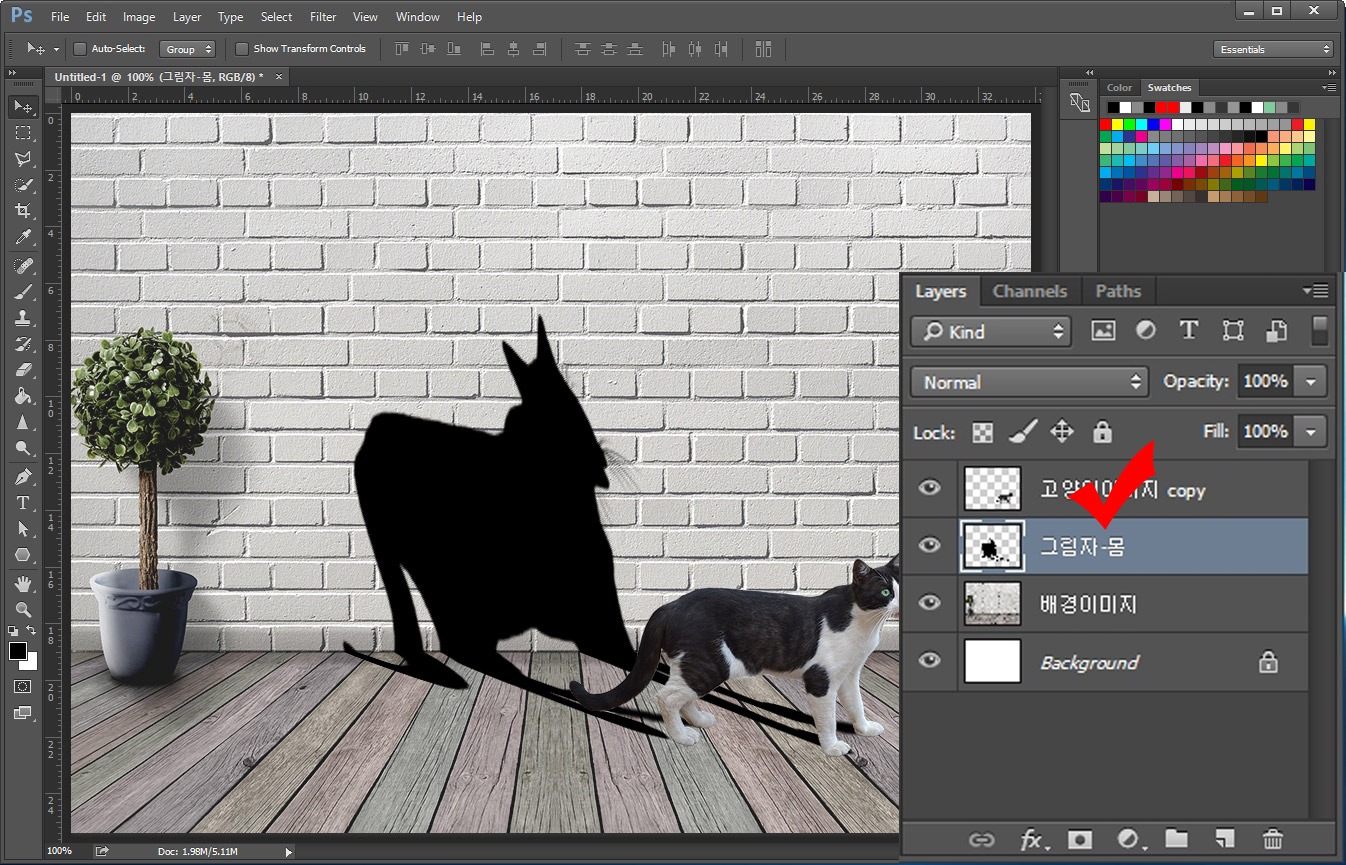Open the layer style fx menu

(x=1033, y=840)
